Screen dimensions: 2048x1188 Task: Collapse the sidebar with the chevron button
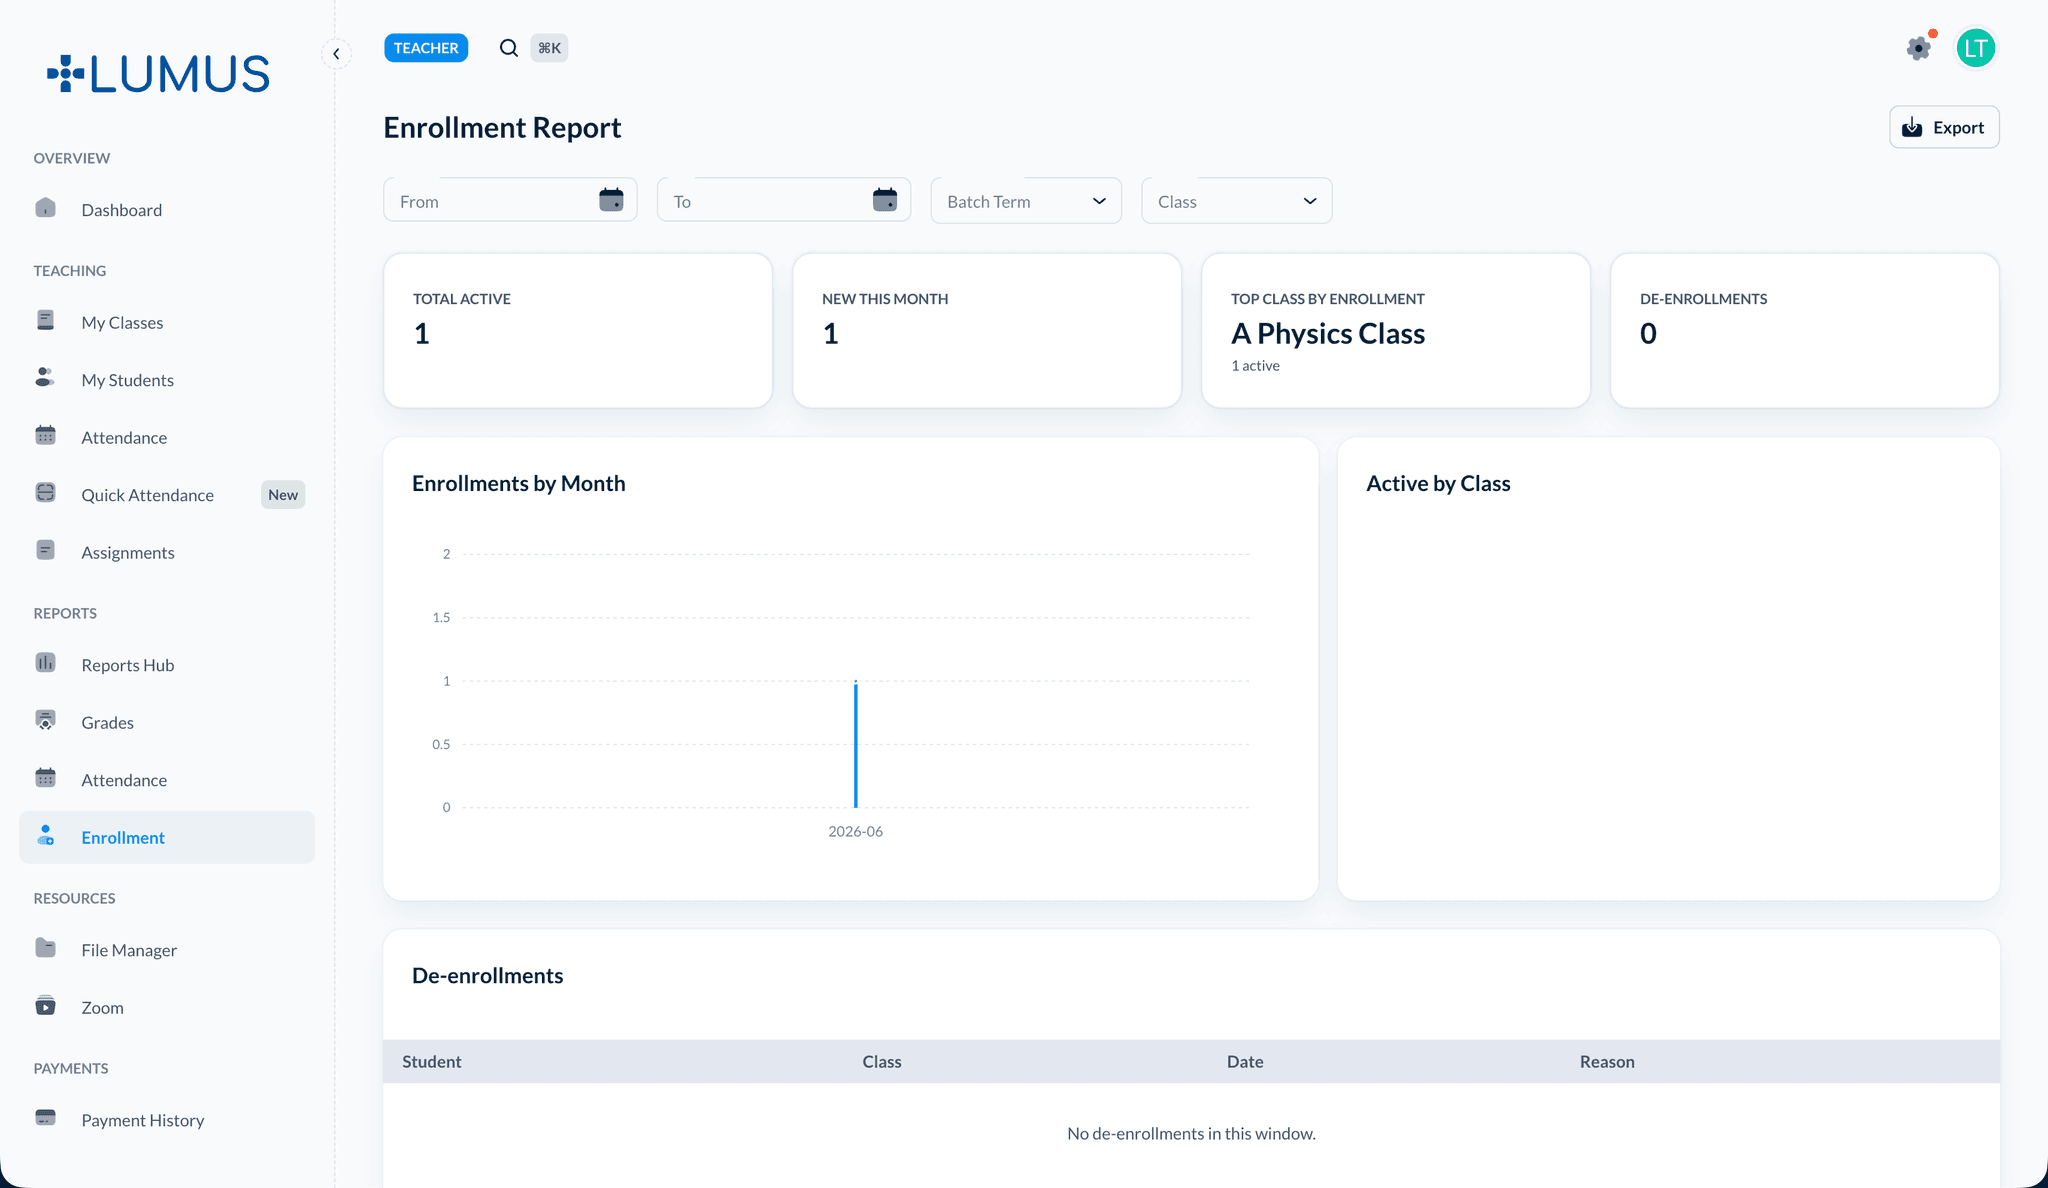coord(336,54)
